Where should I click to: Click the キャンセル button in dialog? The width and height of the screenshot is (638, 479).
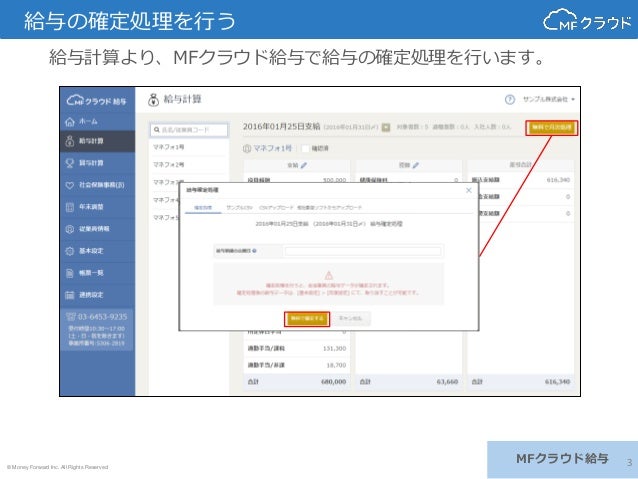[x=350, y=318]
